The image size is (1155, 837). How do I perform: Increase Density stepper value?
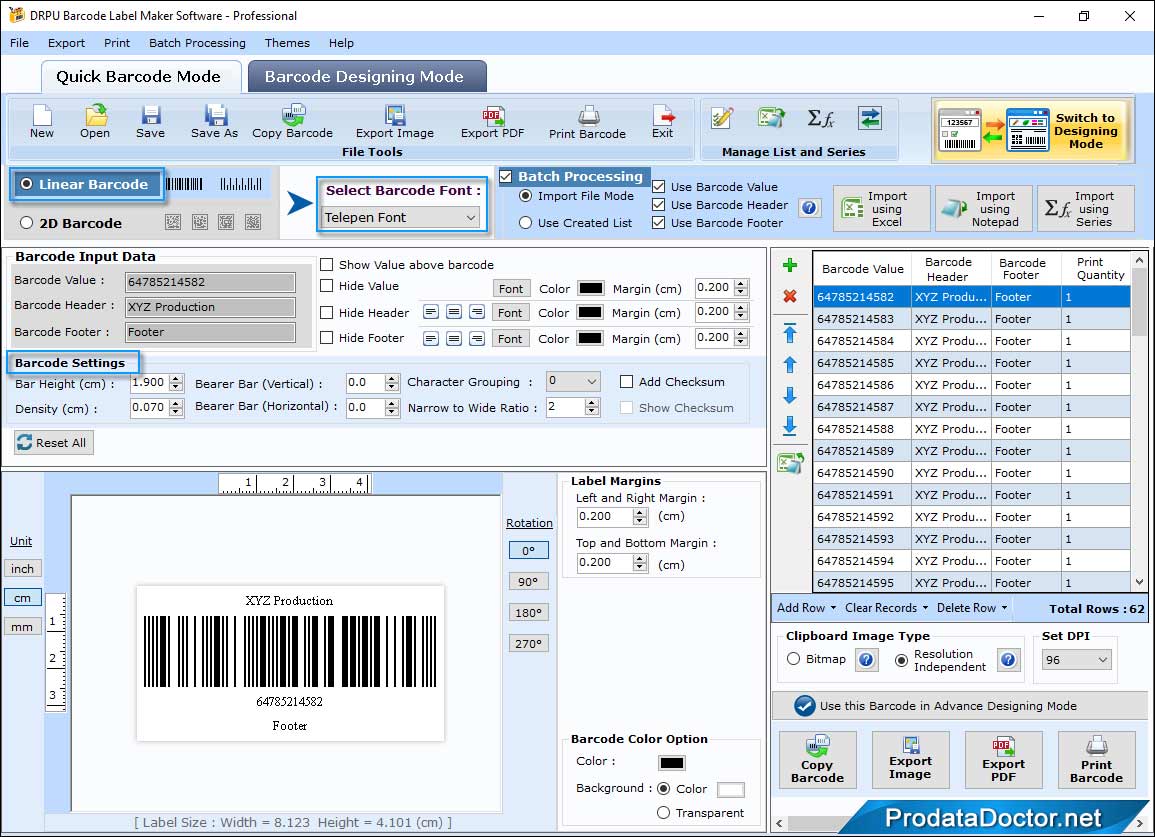pyautogui.click(x=176, y=404)
